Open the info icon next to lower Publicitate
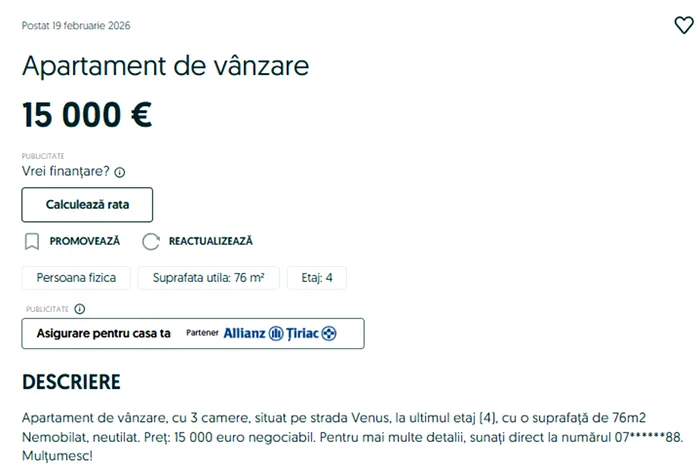700x473 pixels. (x=79, y=309)
